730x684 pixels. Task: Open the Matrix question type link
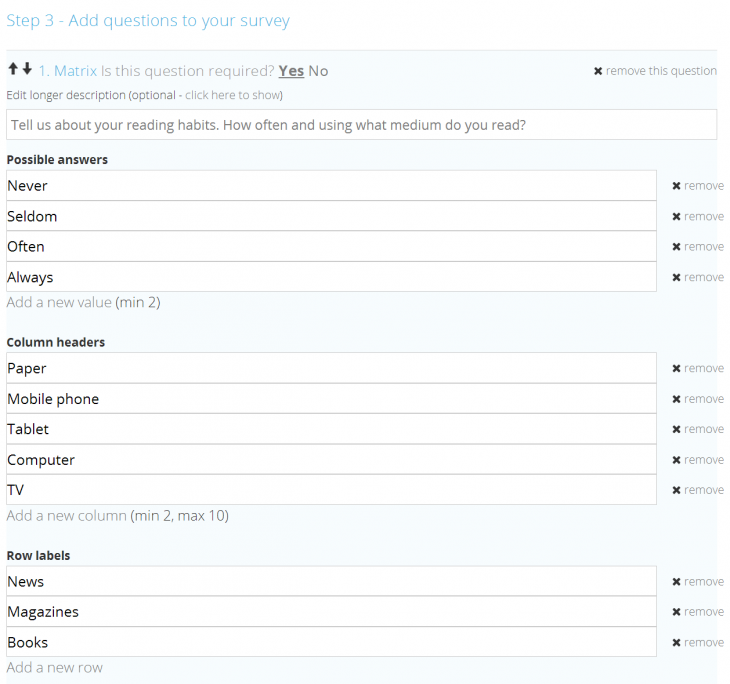[75, 71]
